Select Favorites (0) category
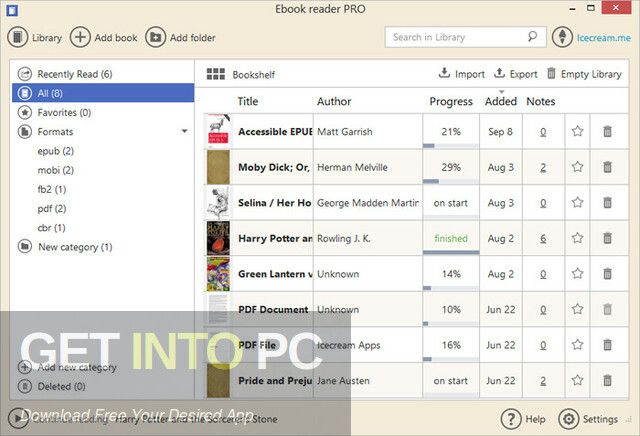 click(x=103, y=112)
